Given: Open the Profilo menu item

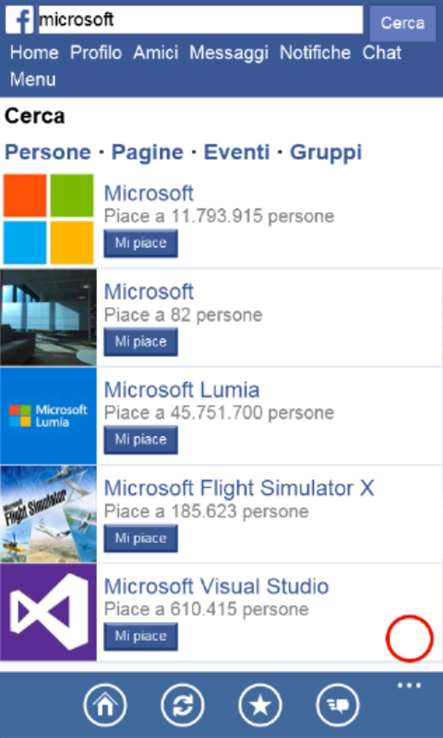Looking at the screenshot, I should (x=96, y=53).
